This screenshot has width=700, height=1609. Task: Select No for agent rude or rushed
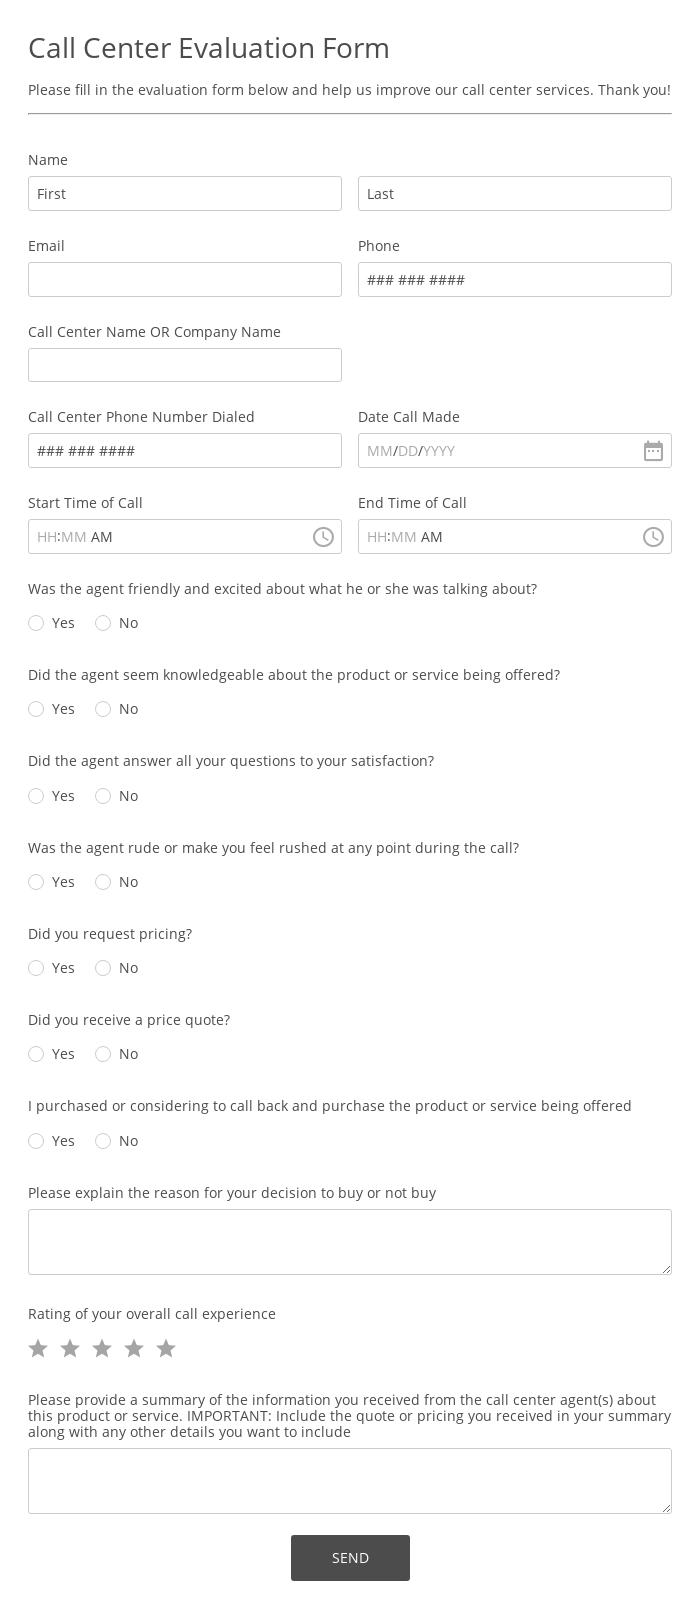point(103,882)
